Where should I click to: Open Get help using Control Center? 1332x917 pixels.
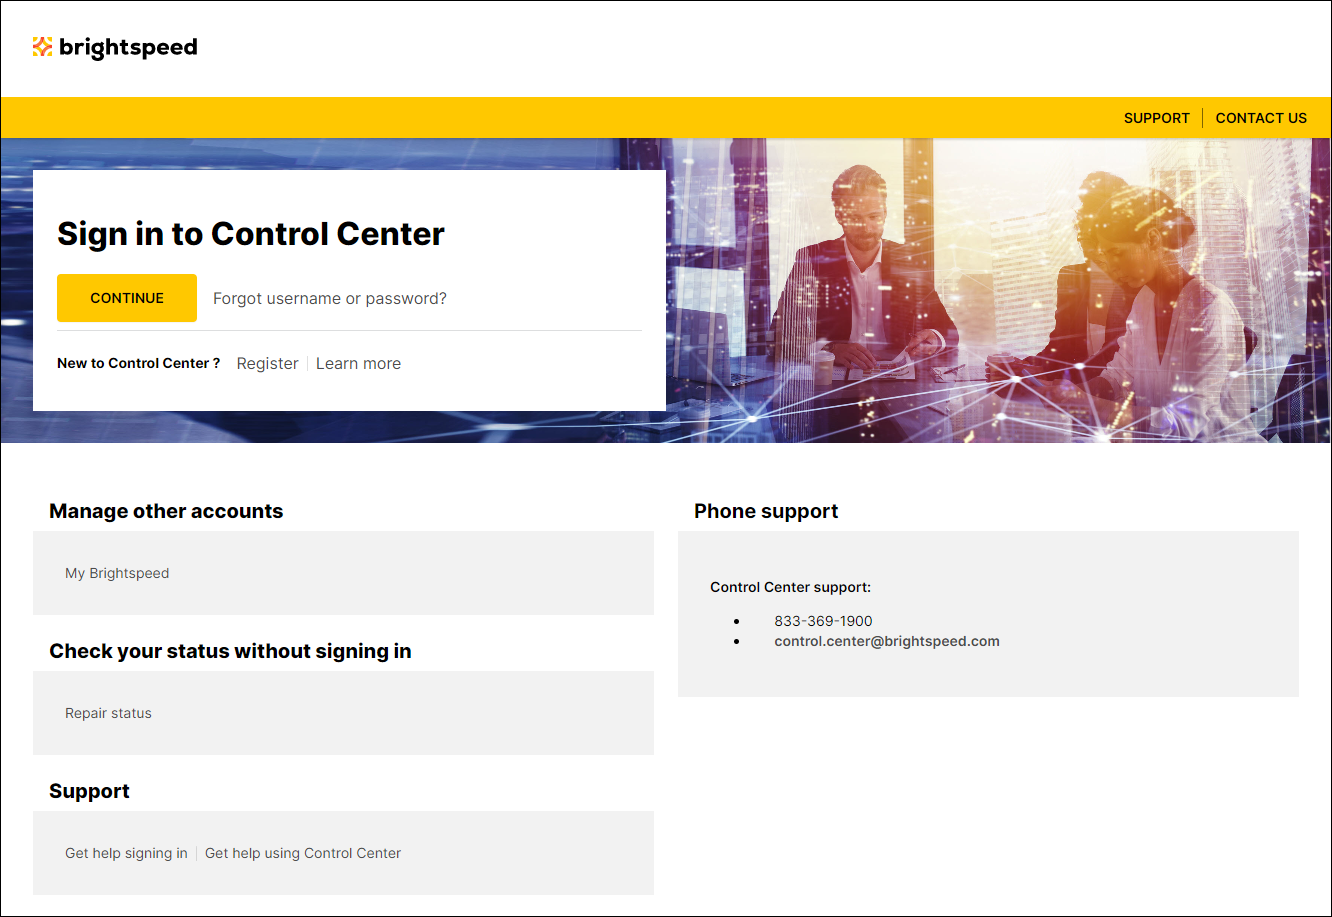(303, 853)
